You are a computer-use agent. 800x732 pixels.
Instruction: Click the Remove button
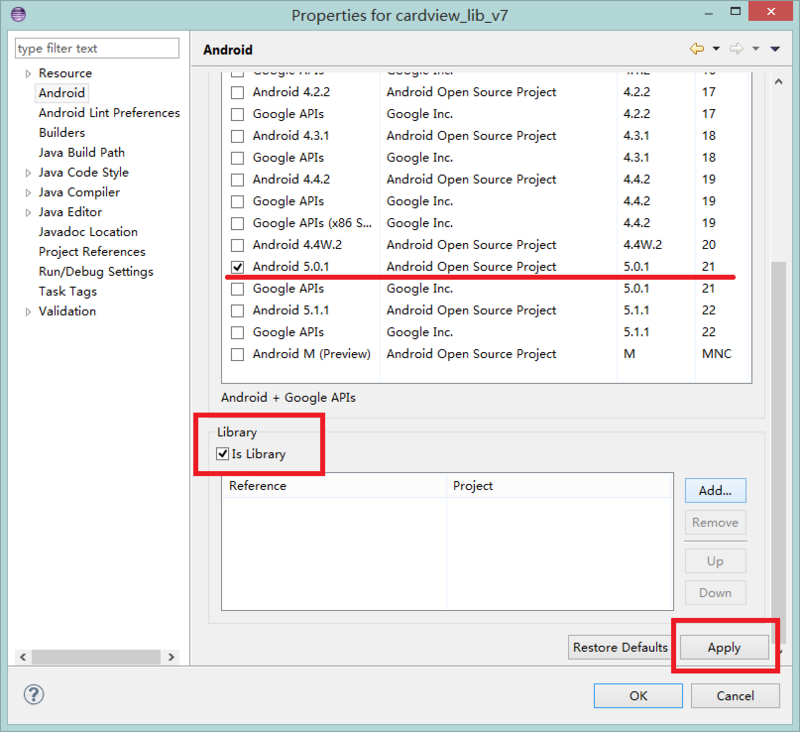[715, 522]
